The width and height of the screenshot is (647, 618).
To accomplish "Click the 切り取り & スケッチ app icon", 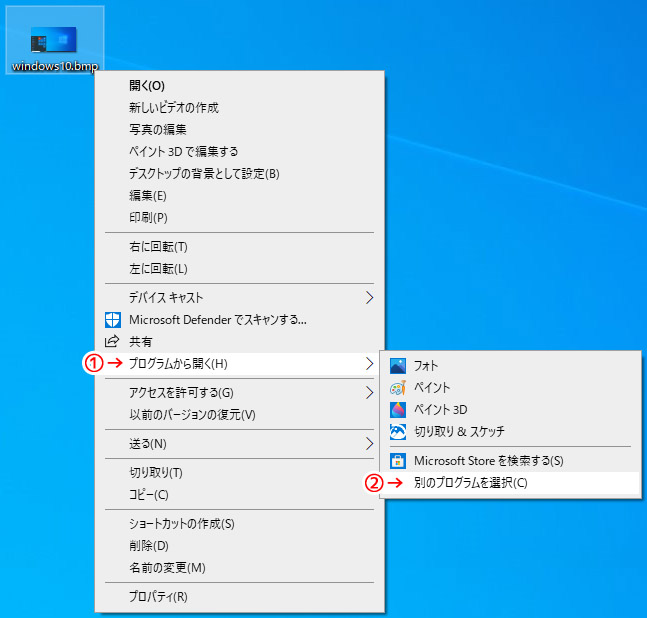I will [398, 432].
